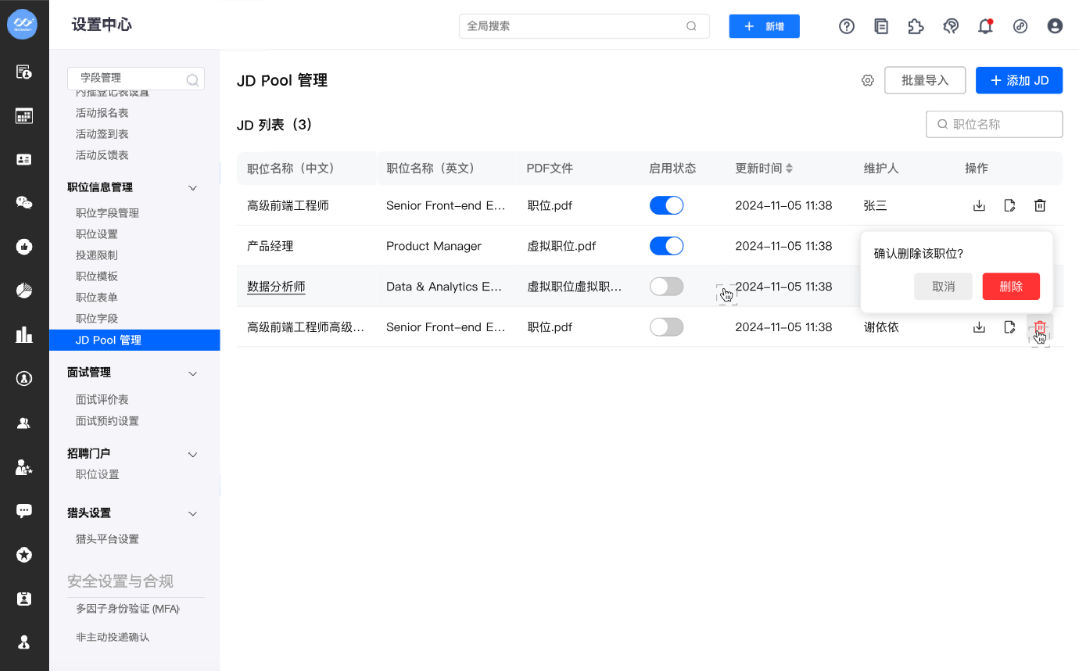Open the name badge sidebar icon

tap(24, 599)
